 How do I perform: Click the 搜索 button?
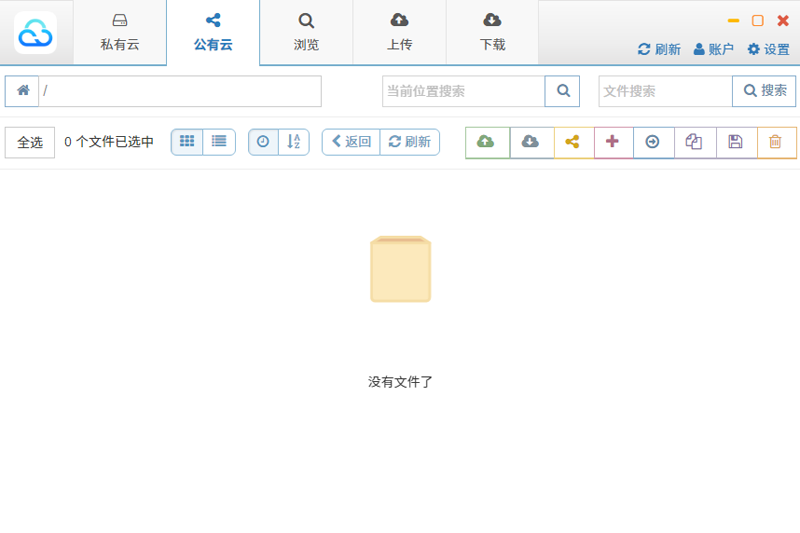[x=764, y=91]
